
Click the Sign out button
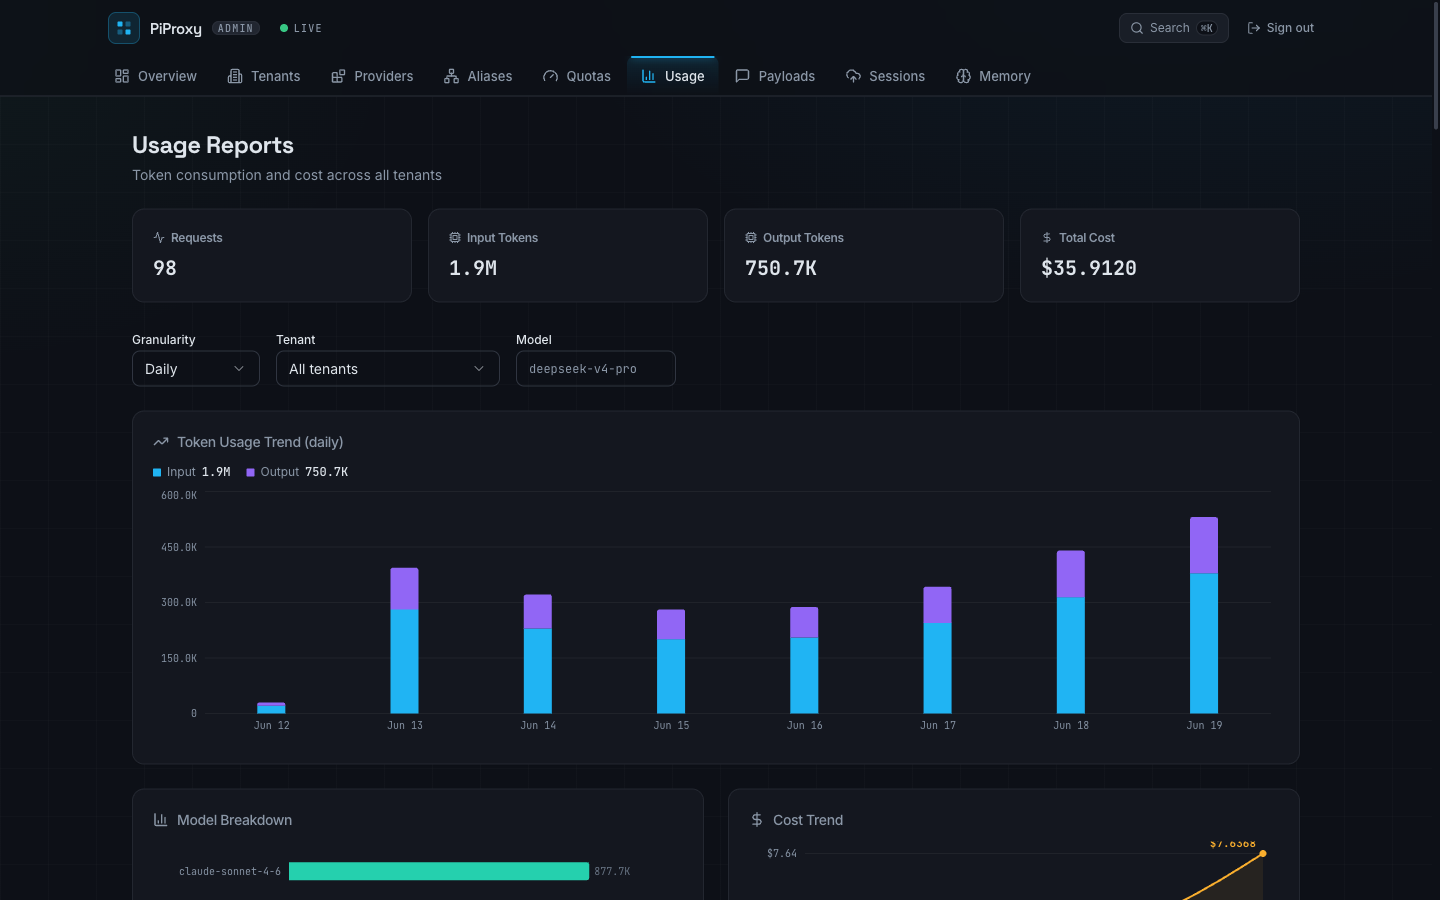point(1281,28)
